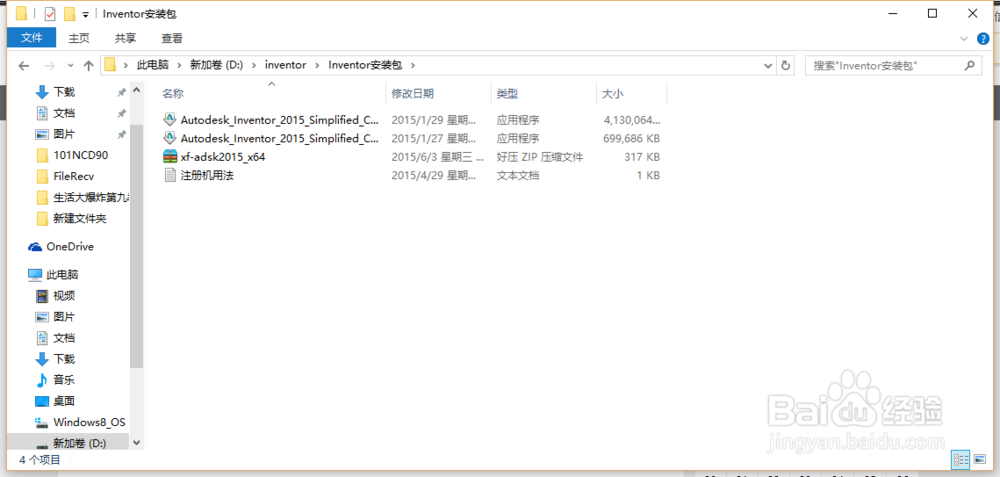1000x477 pixels.
Task: Click the 好压 ZIP 压缩文件 type cell
Action: click(x=540, y=156)
